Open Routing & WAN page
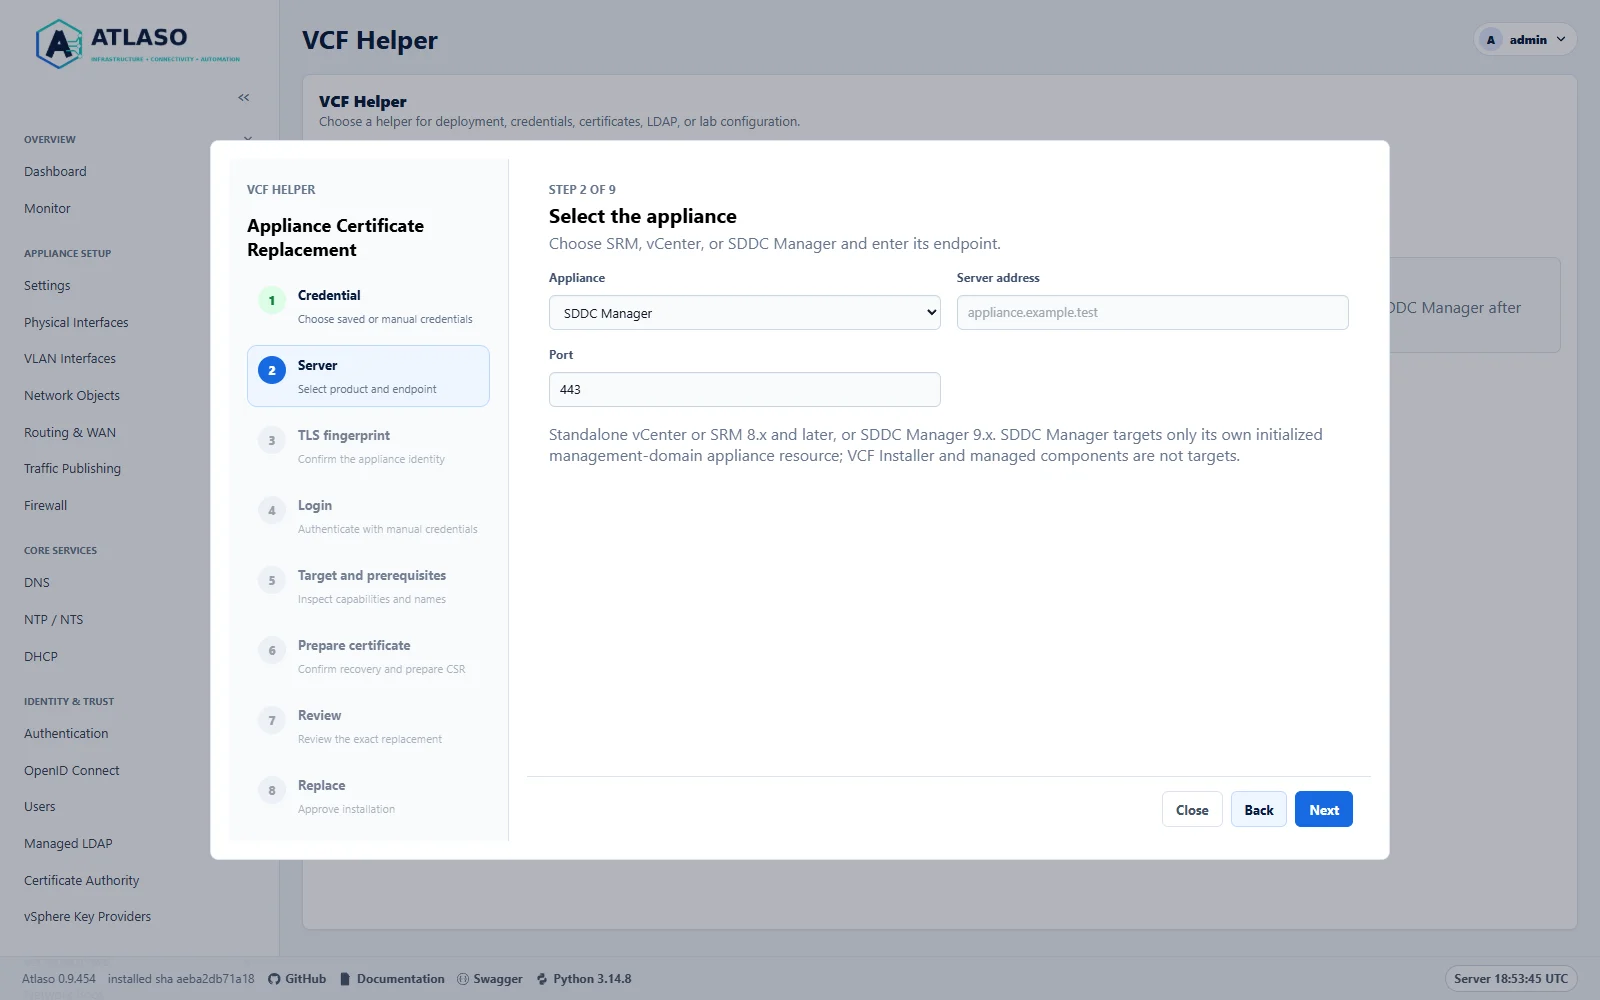 click(70, 433)
